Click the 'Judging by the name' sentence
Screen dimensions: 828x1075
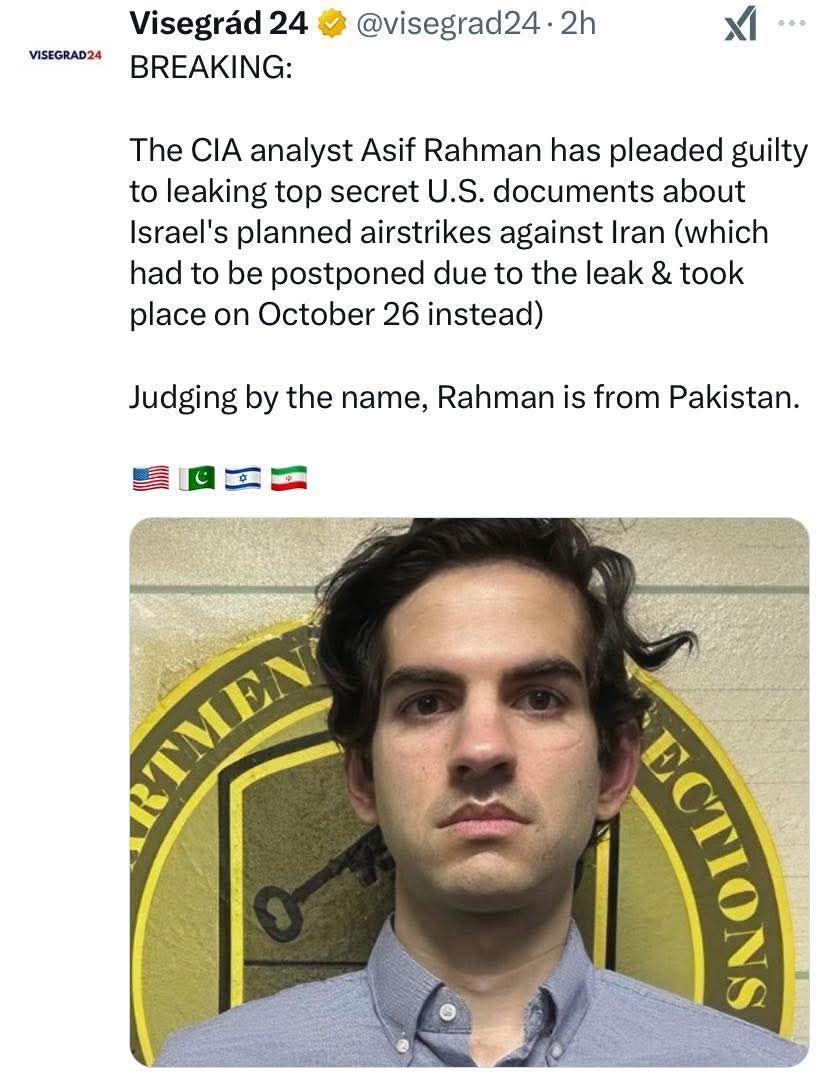click(x=279, y=398)
